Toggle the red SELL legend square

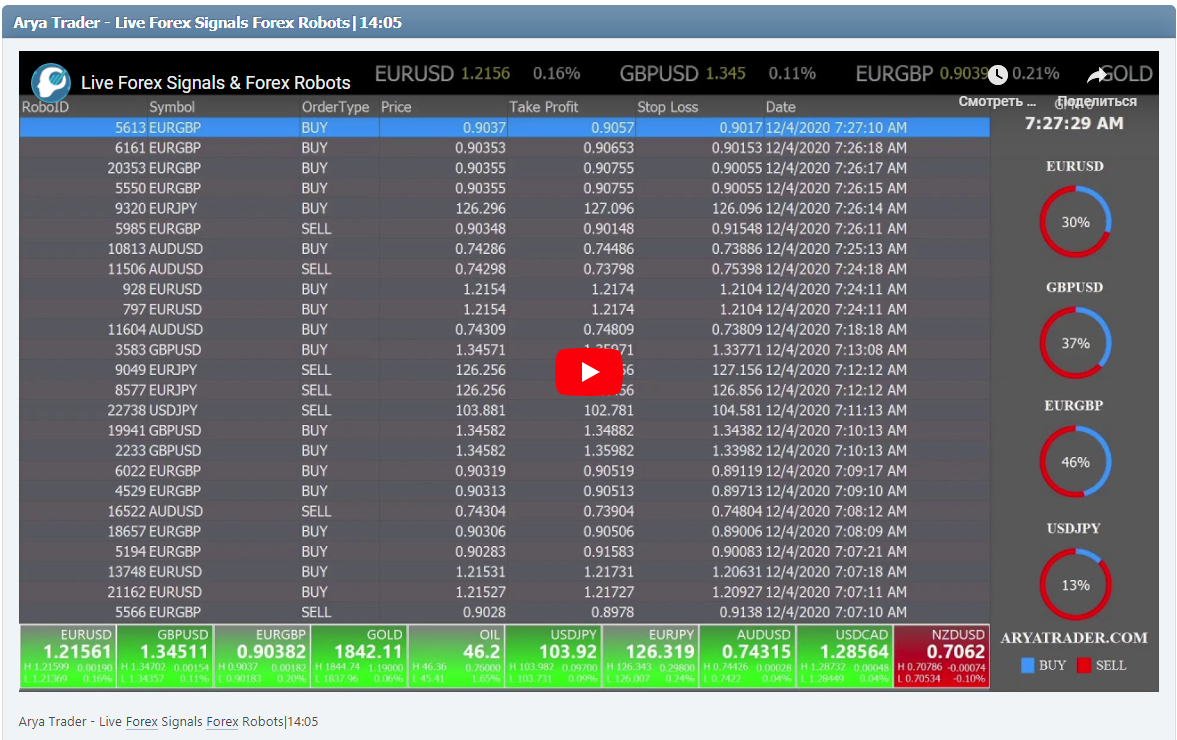tap(1084, 665)
